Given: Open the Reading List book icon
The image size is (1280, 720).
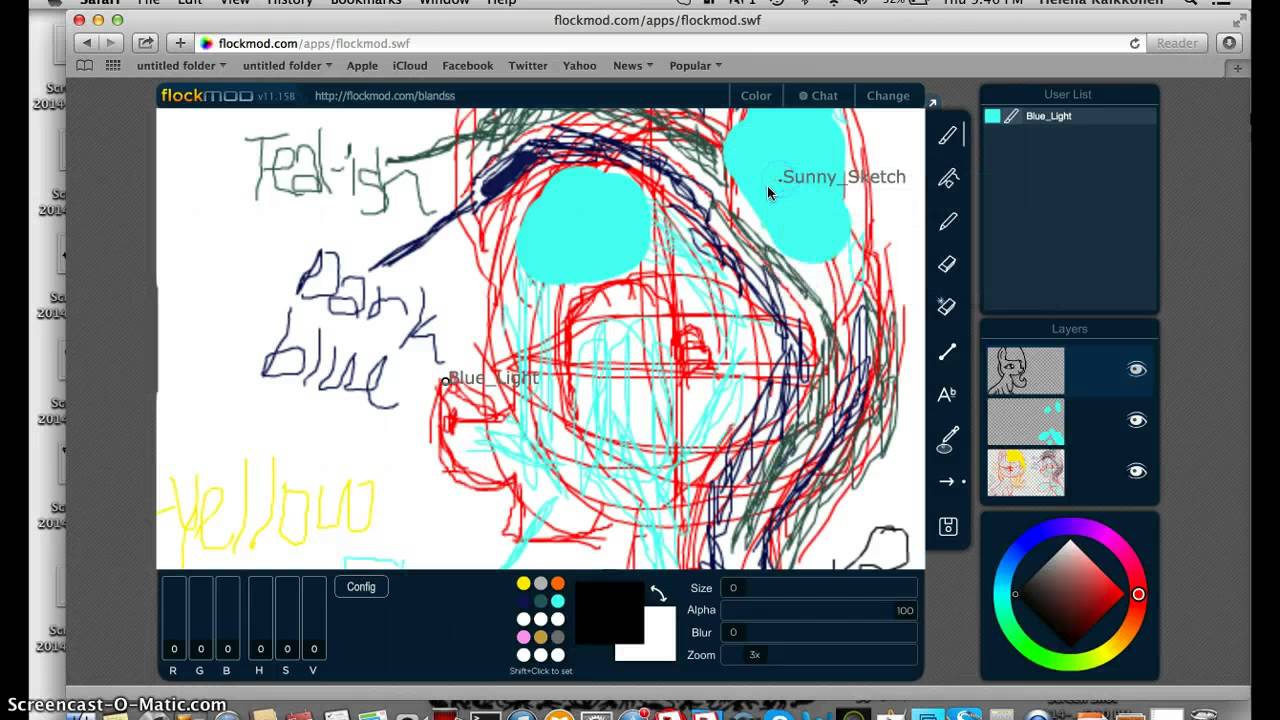Looking at the screenshot, I should pyautogui.click(x=85, y=66).
